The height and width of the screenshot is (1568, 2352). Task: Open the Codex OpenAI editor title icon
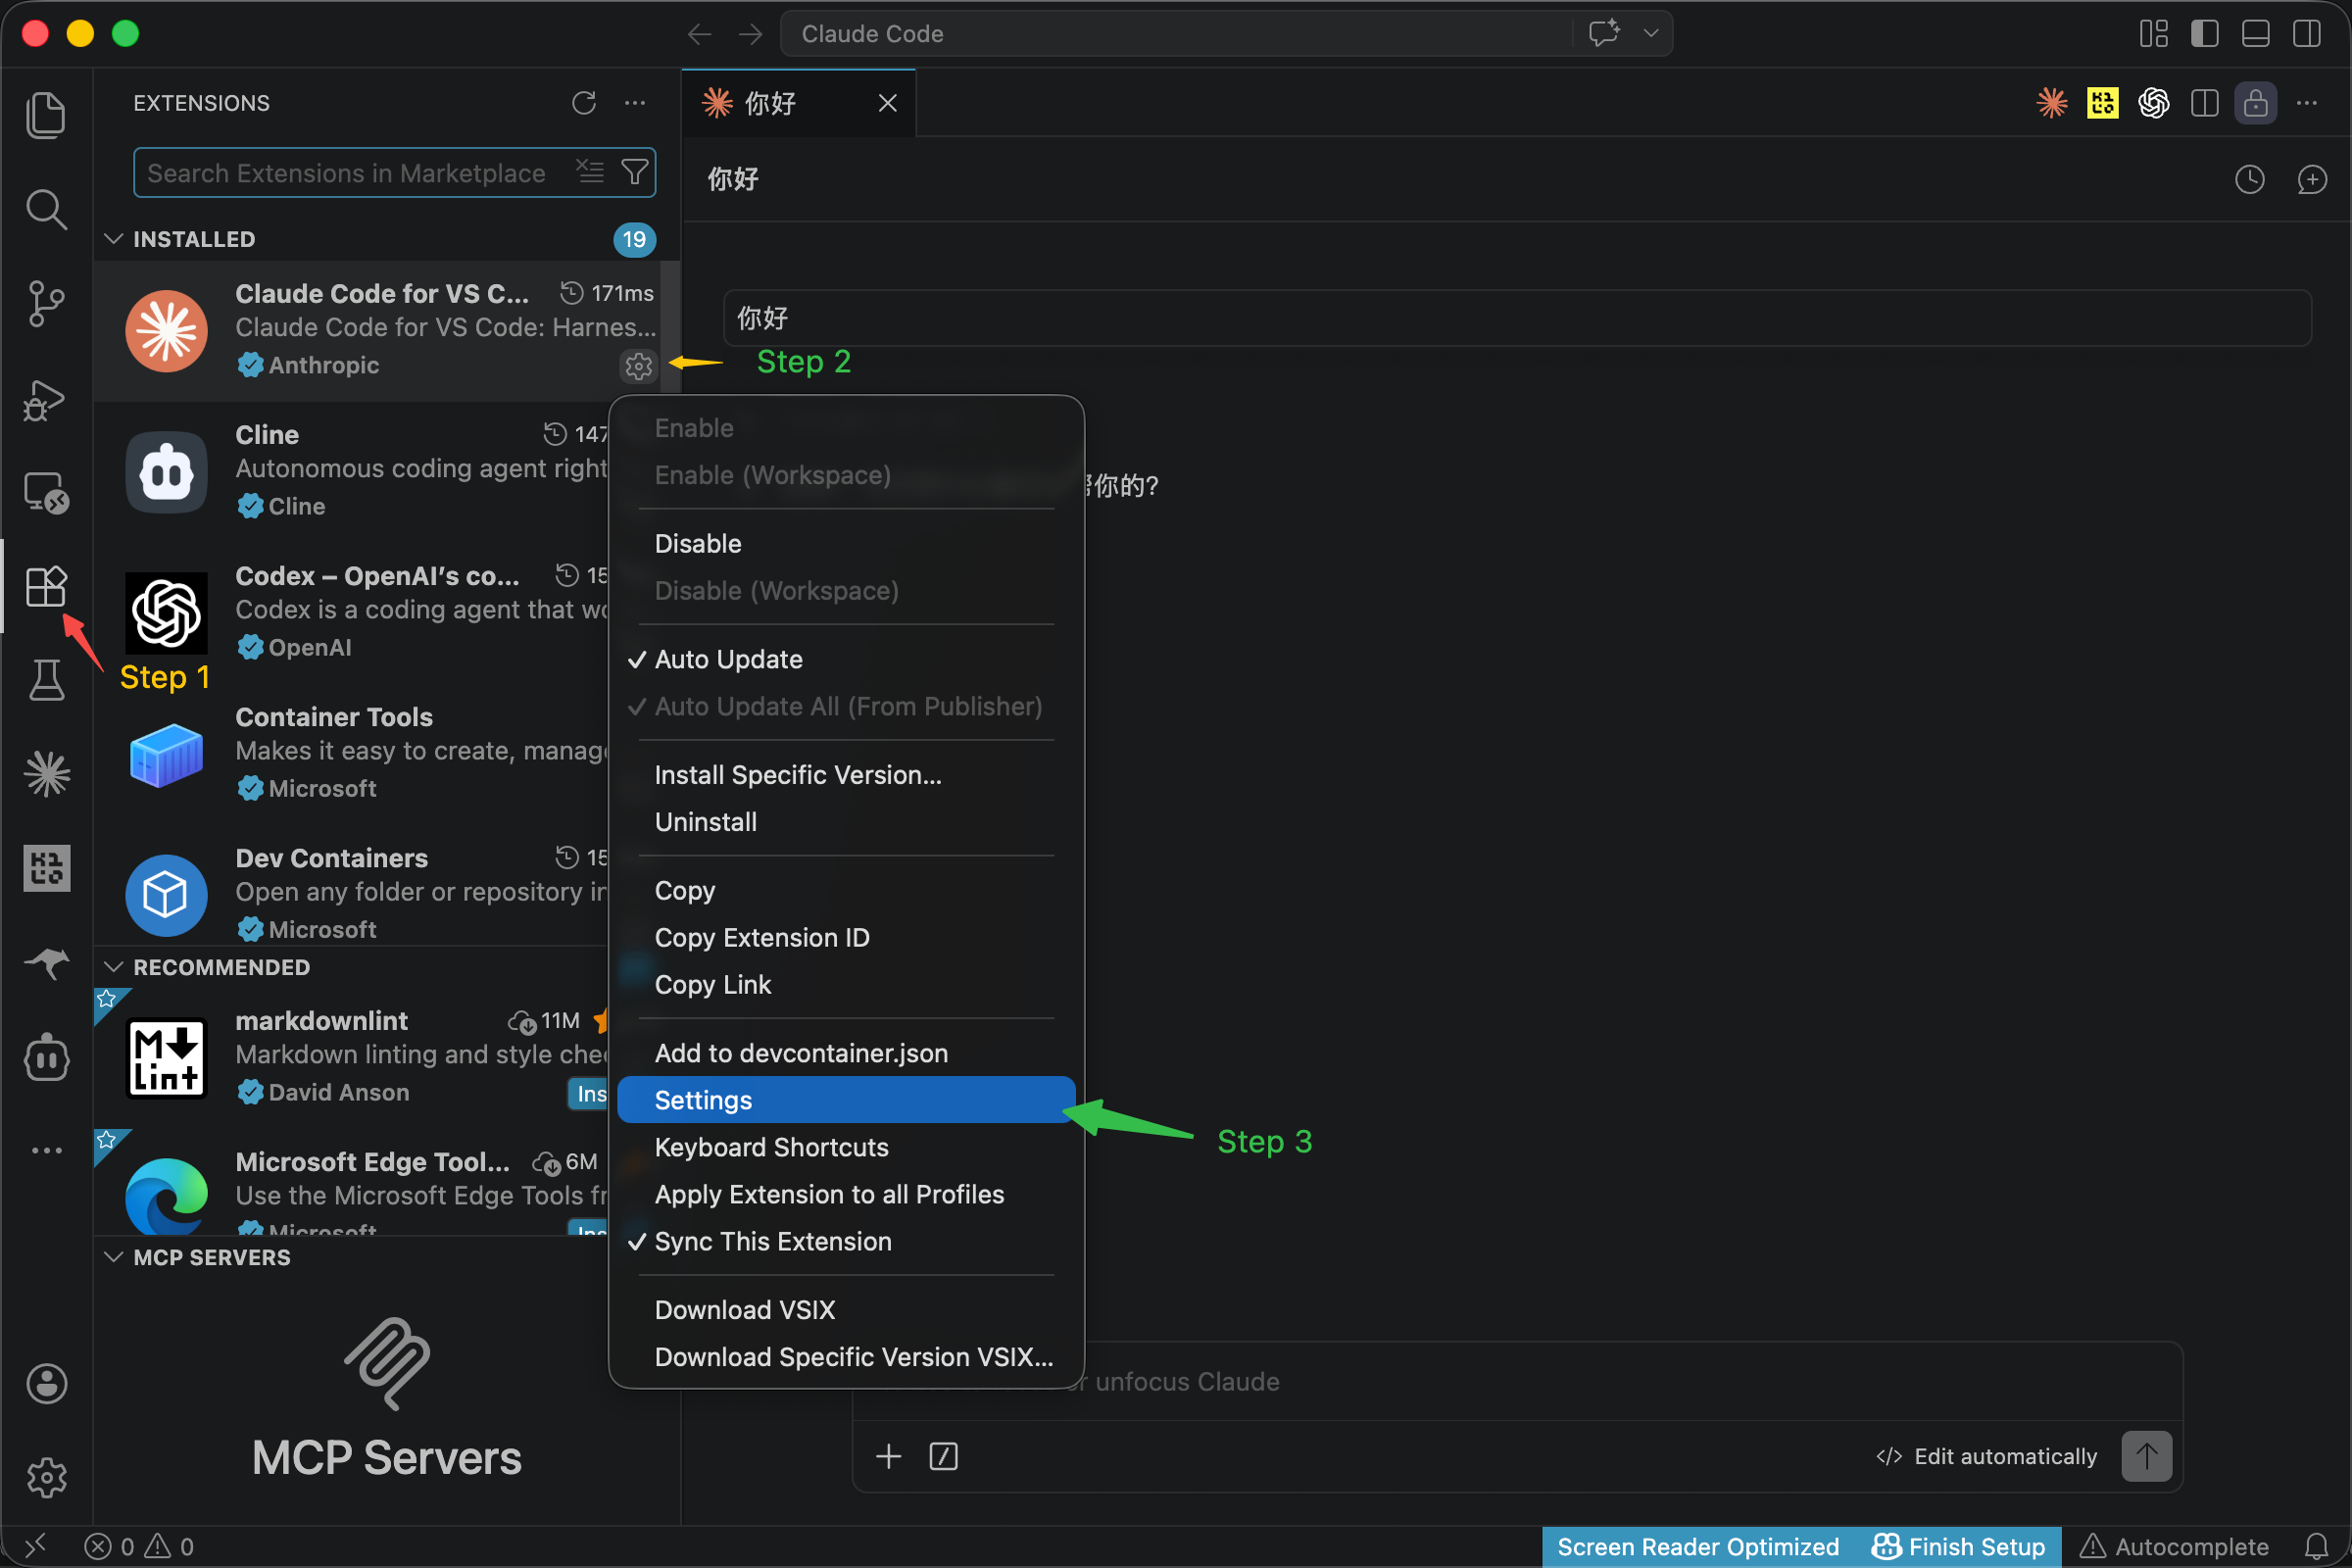[2154, 103]
